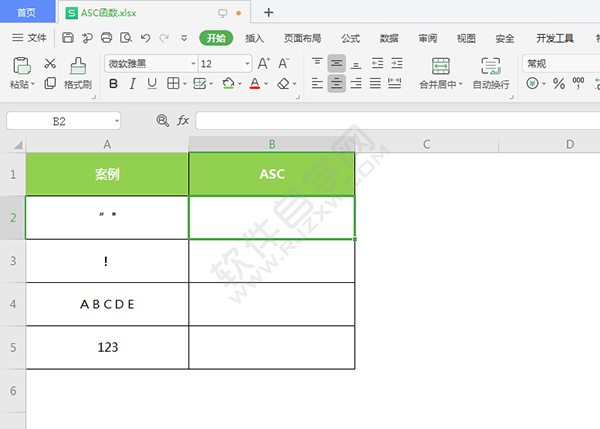Image resolution: width=600 pixels, height=429 pixels.
Task: Align cell content to top
Action: 317,63
